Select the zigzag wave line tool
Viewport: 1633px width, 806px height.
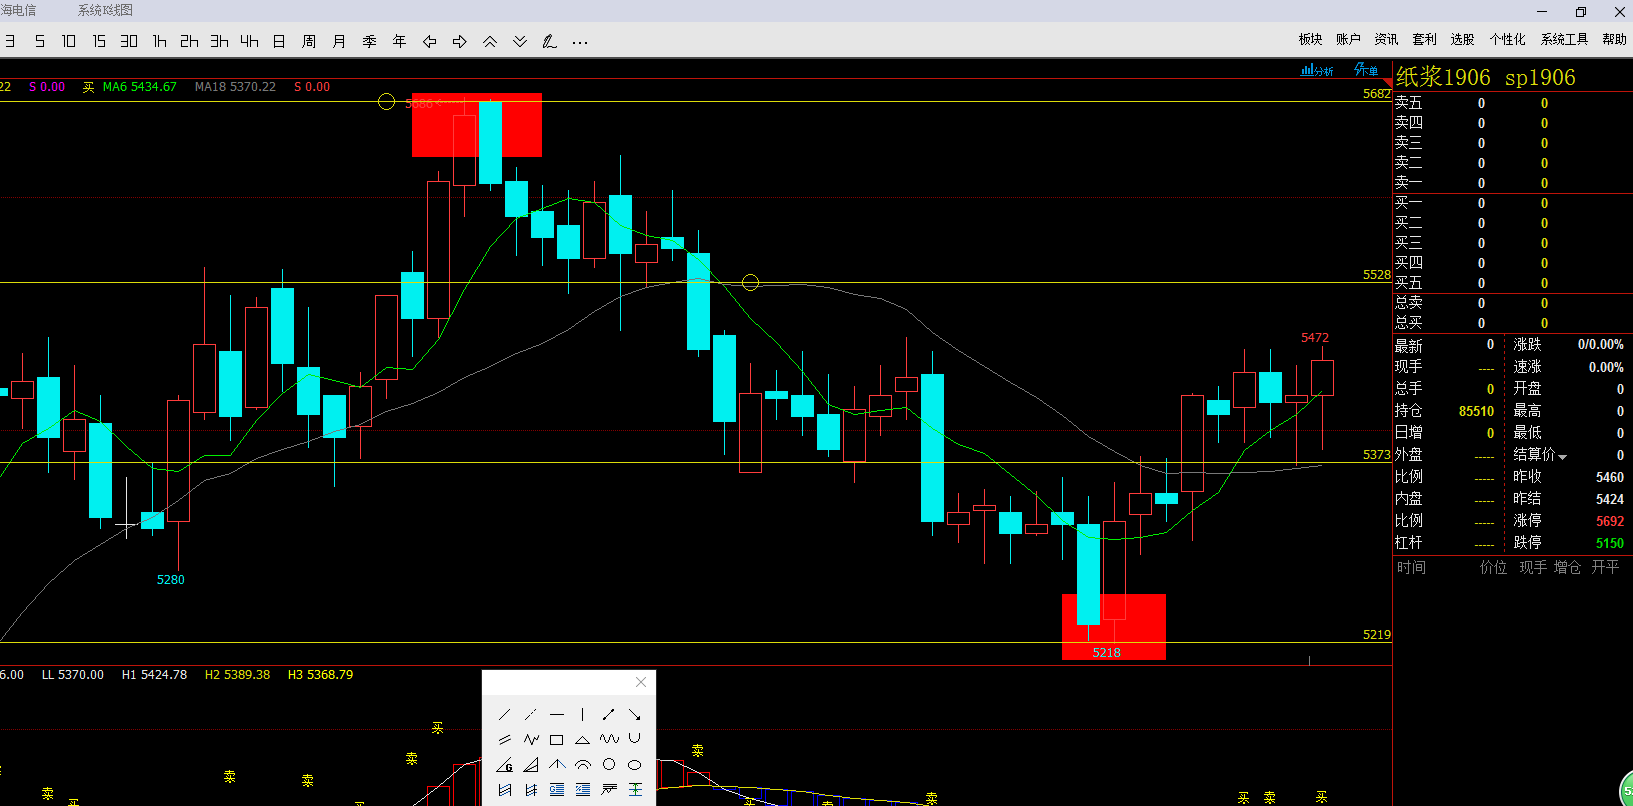(x=531, y=739)
